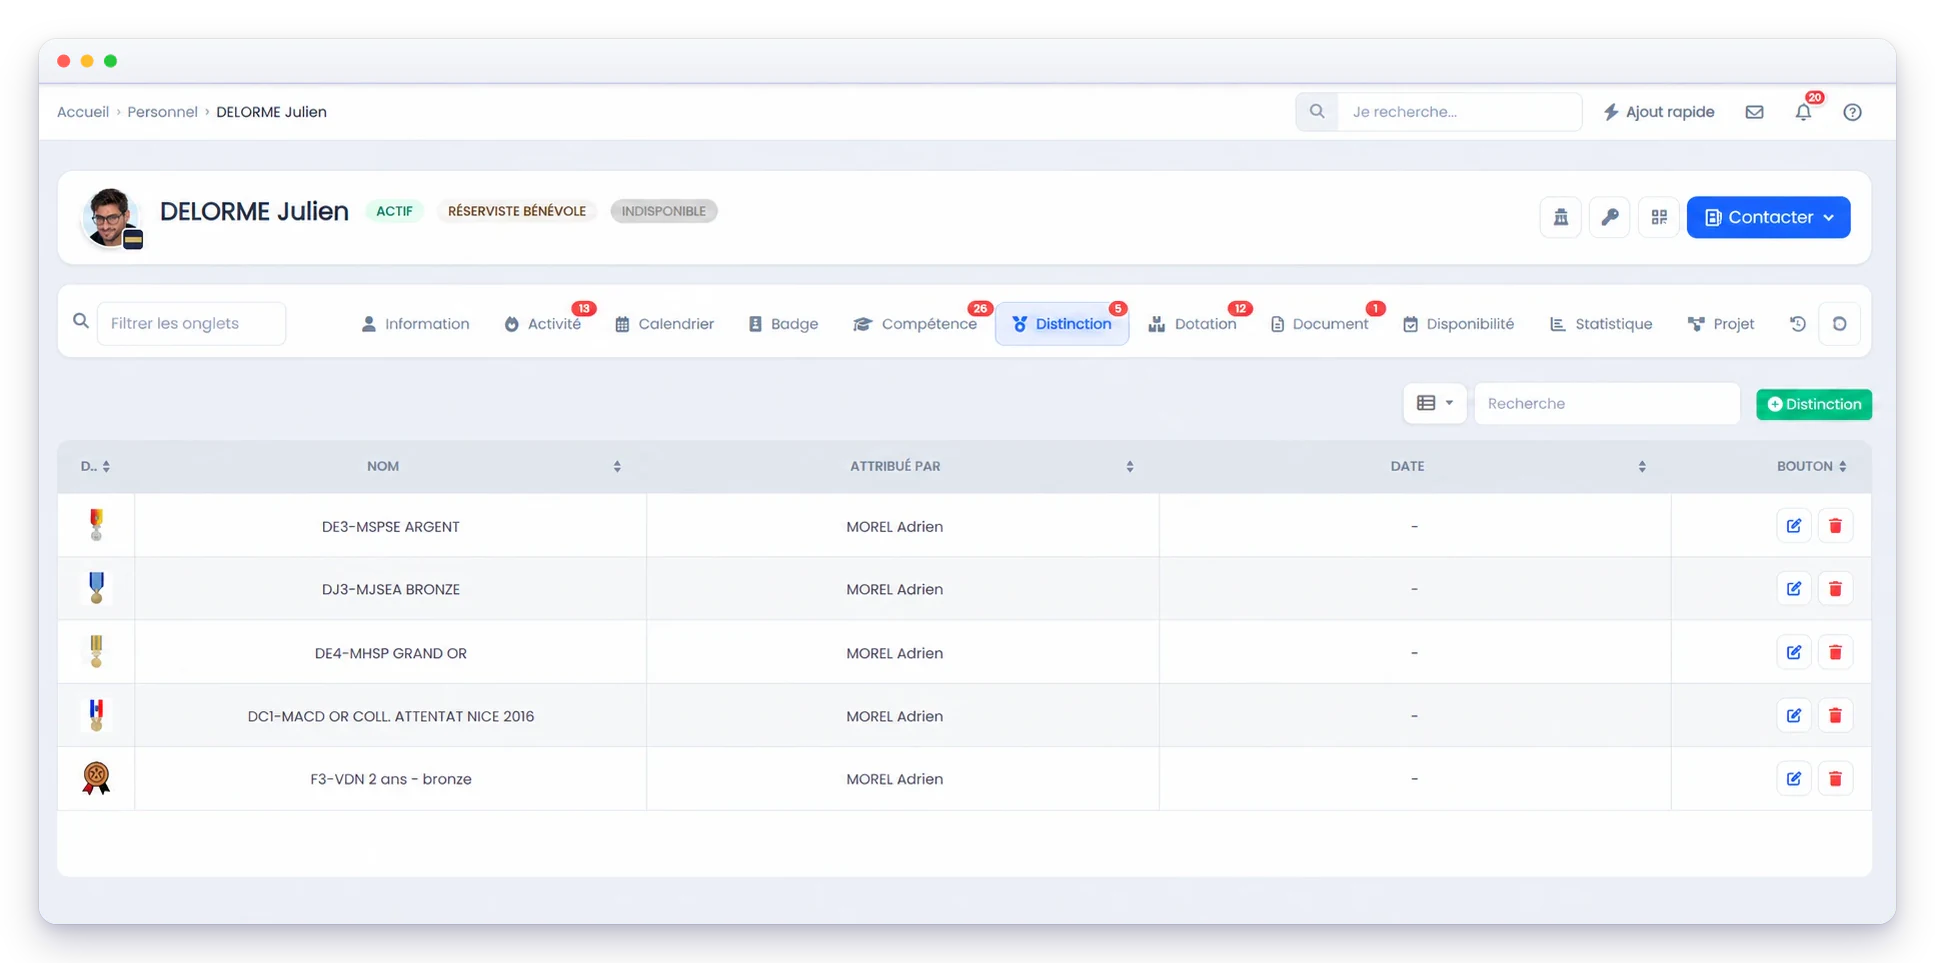
Task: Open the mail envelope icon
Action: pos(1754,112)
